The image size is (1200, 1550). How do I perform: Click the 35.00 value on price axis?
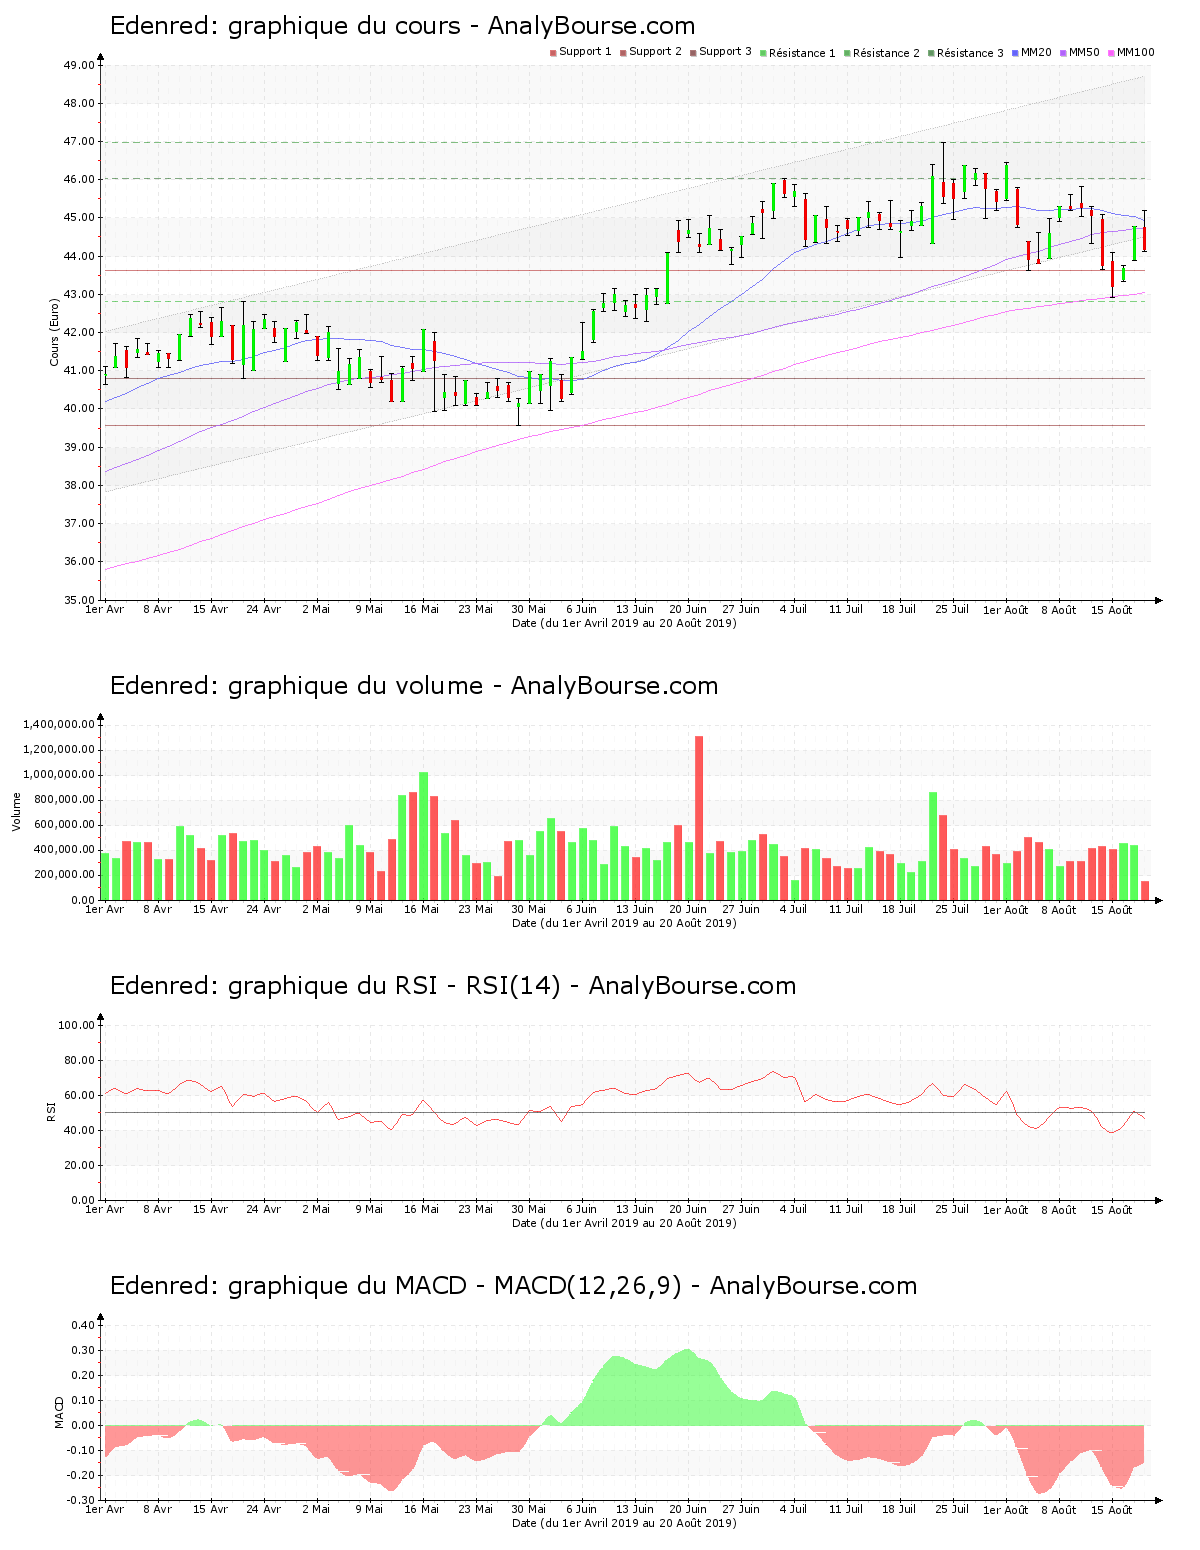79,601
